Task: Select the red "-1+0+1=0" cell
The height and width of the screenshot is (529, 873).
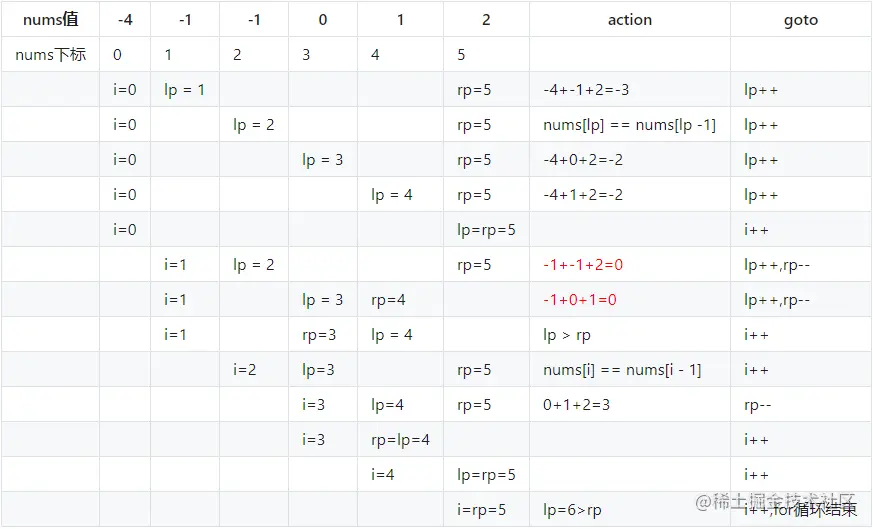Action: click(x=580, y=300)
